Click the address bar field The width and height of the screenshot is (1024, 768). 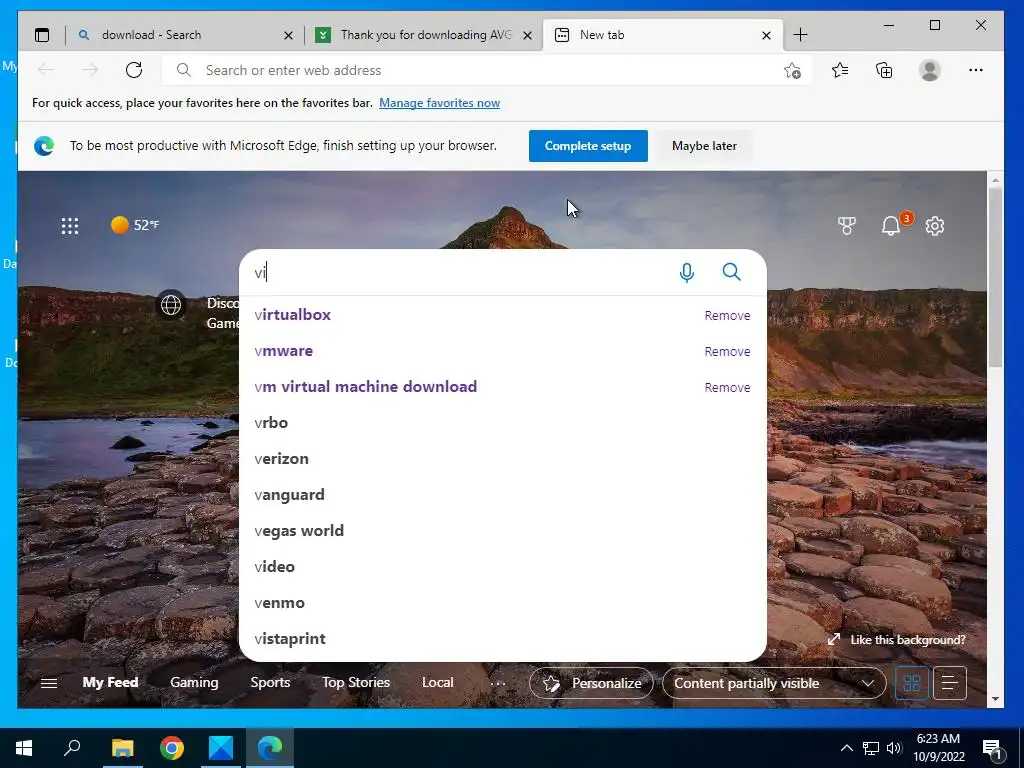[x=487, y=70]
